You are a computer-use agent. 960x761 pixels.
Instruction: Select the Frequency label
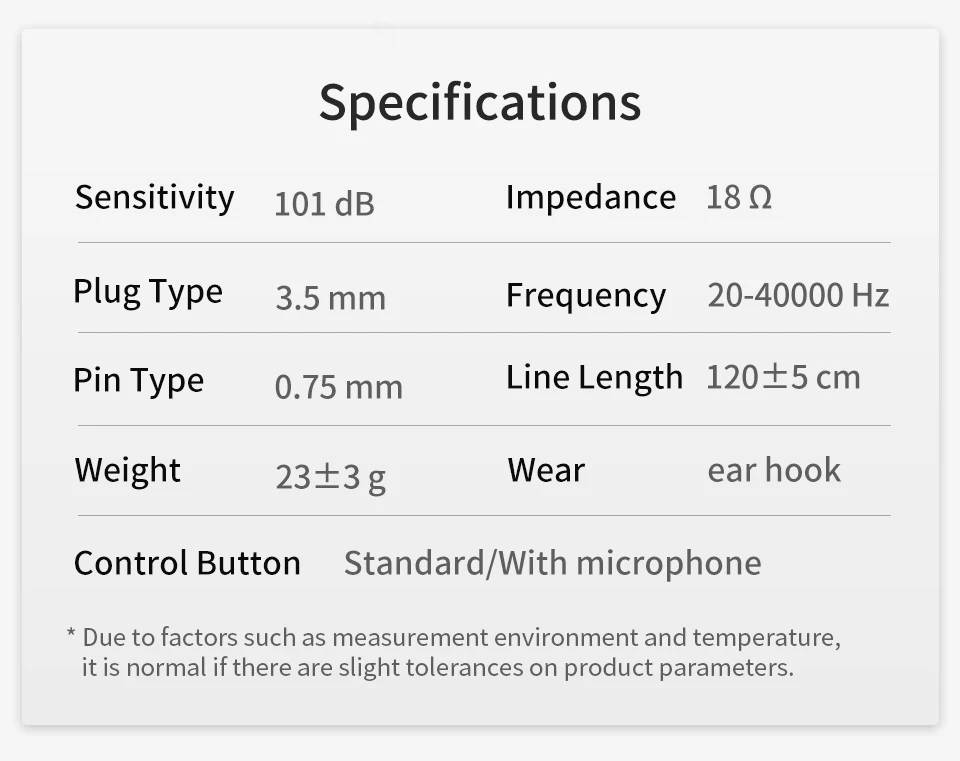[x=586, y=296]
